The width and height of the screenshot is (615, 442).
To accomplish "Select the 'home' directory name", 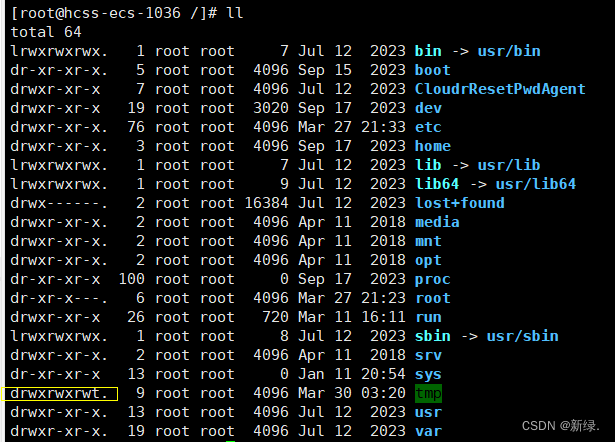I will tap(433, 146).
